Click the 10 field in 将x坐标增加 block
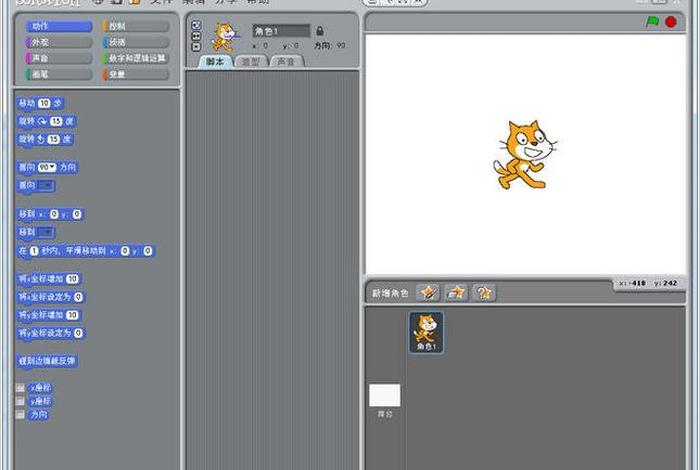 72,279
